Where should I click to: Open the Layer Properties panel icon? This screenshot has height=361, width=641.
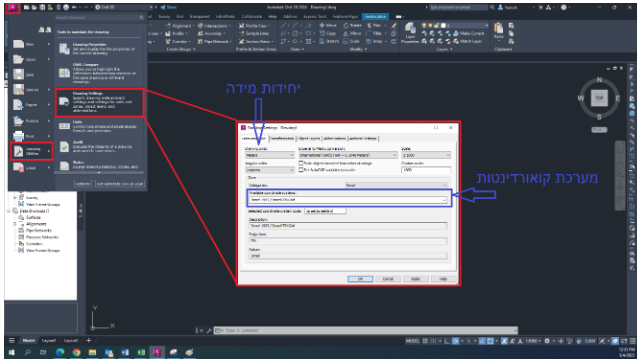(x=410, y=33)
